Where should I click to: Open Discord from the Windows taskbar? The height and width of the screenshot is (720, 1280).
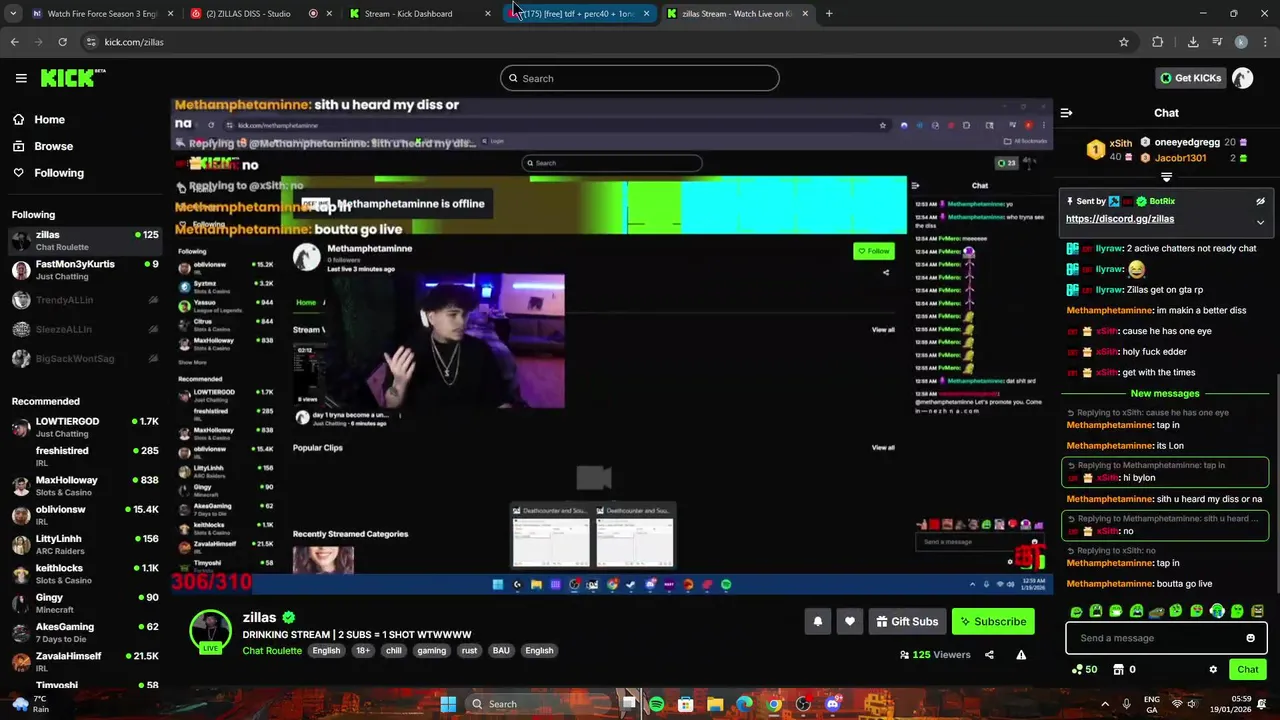coord(832,704)
